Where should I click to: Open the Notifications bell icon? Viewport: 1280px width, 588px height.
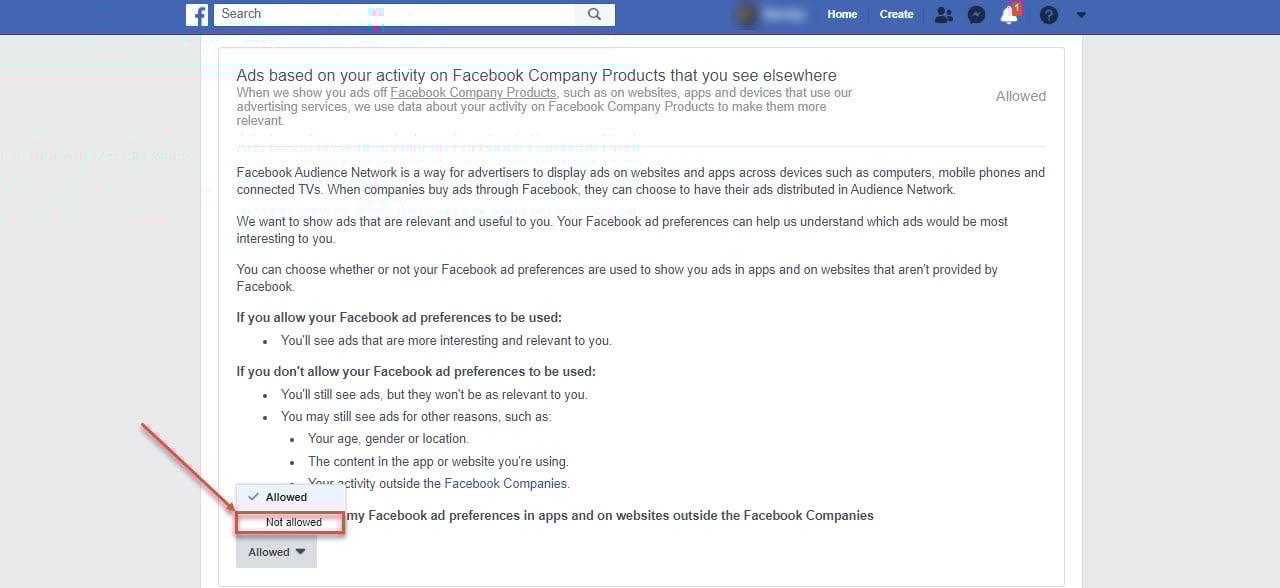1009,15
